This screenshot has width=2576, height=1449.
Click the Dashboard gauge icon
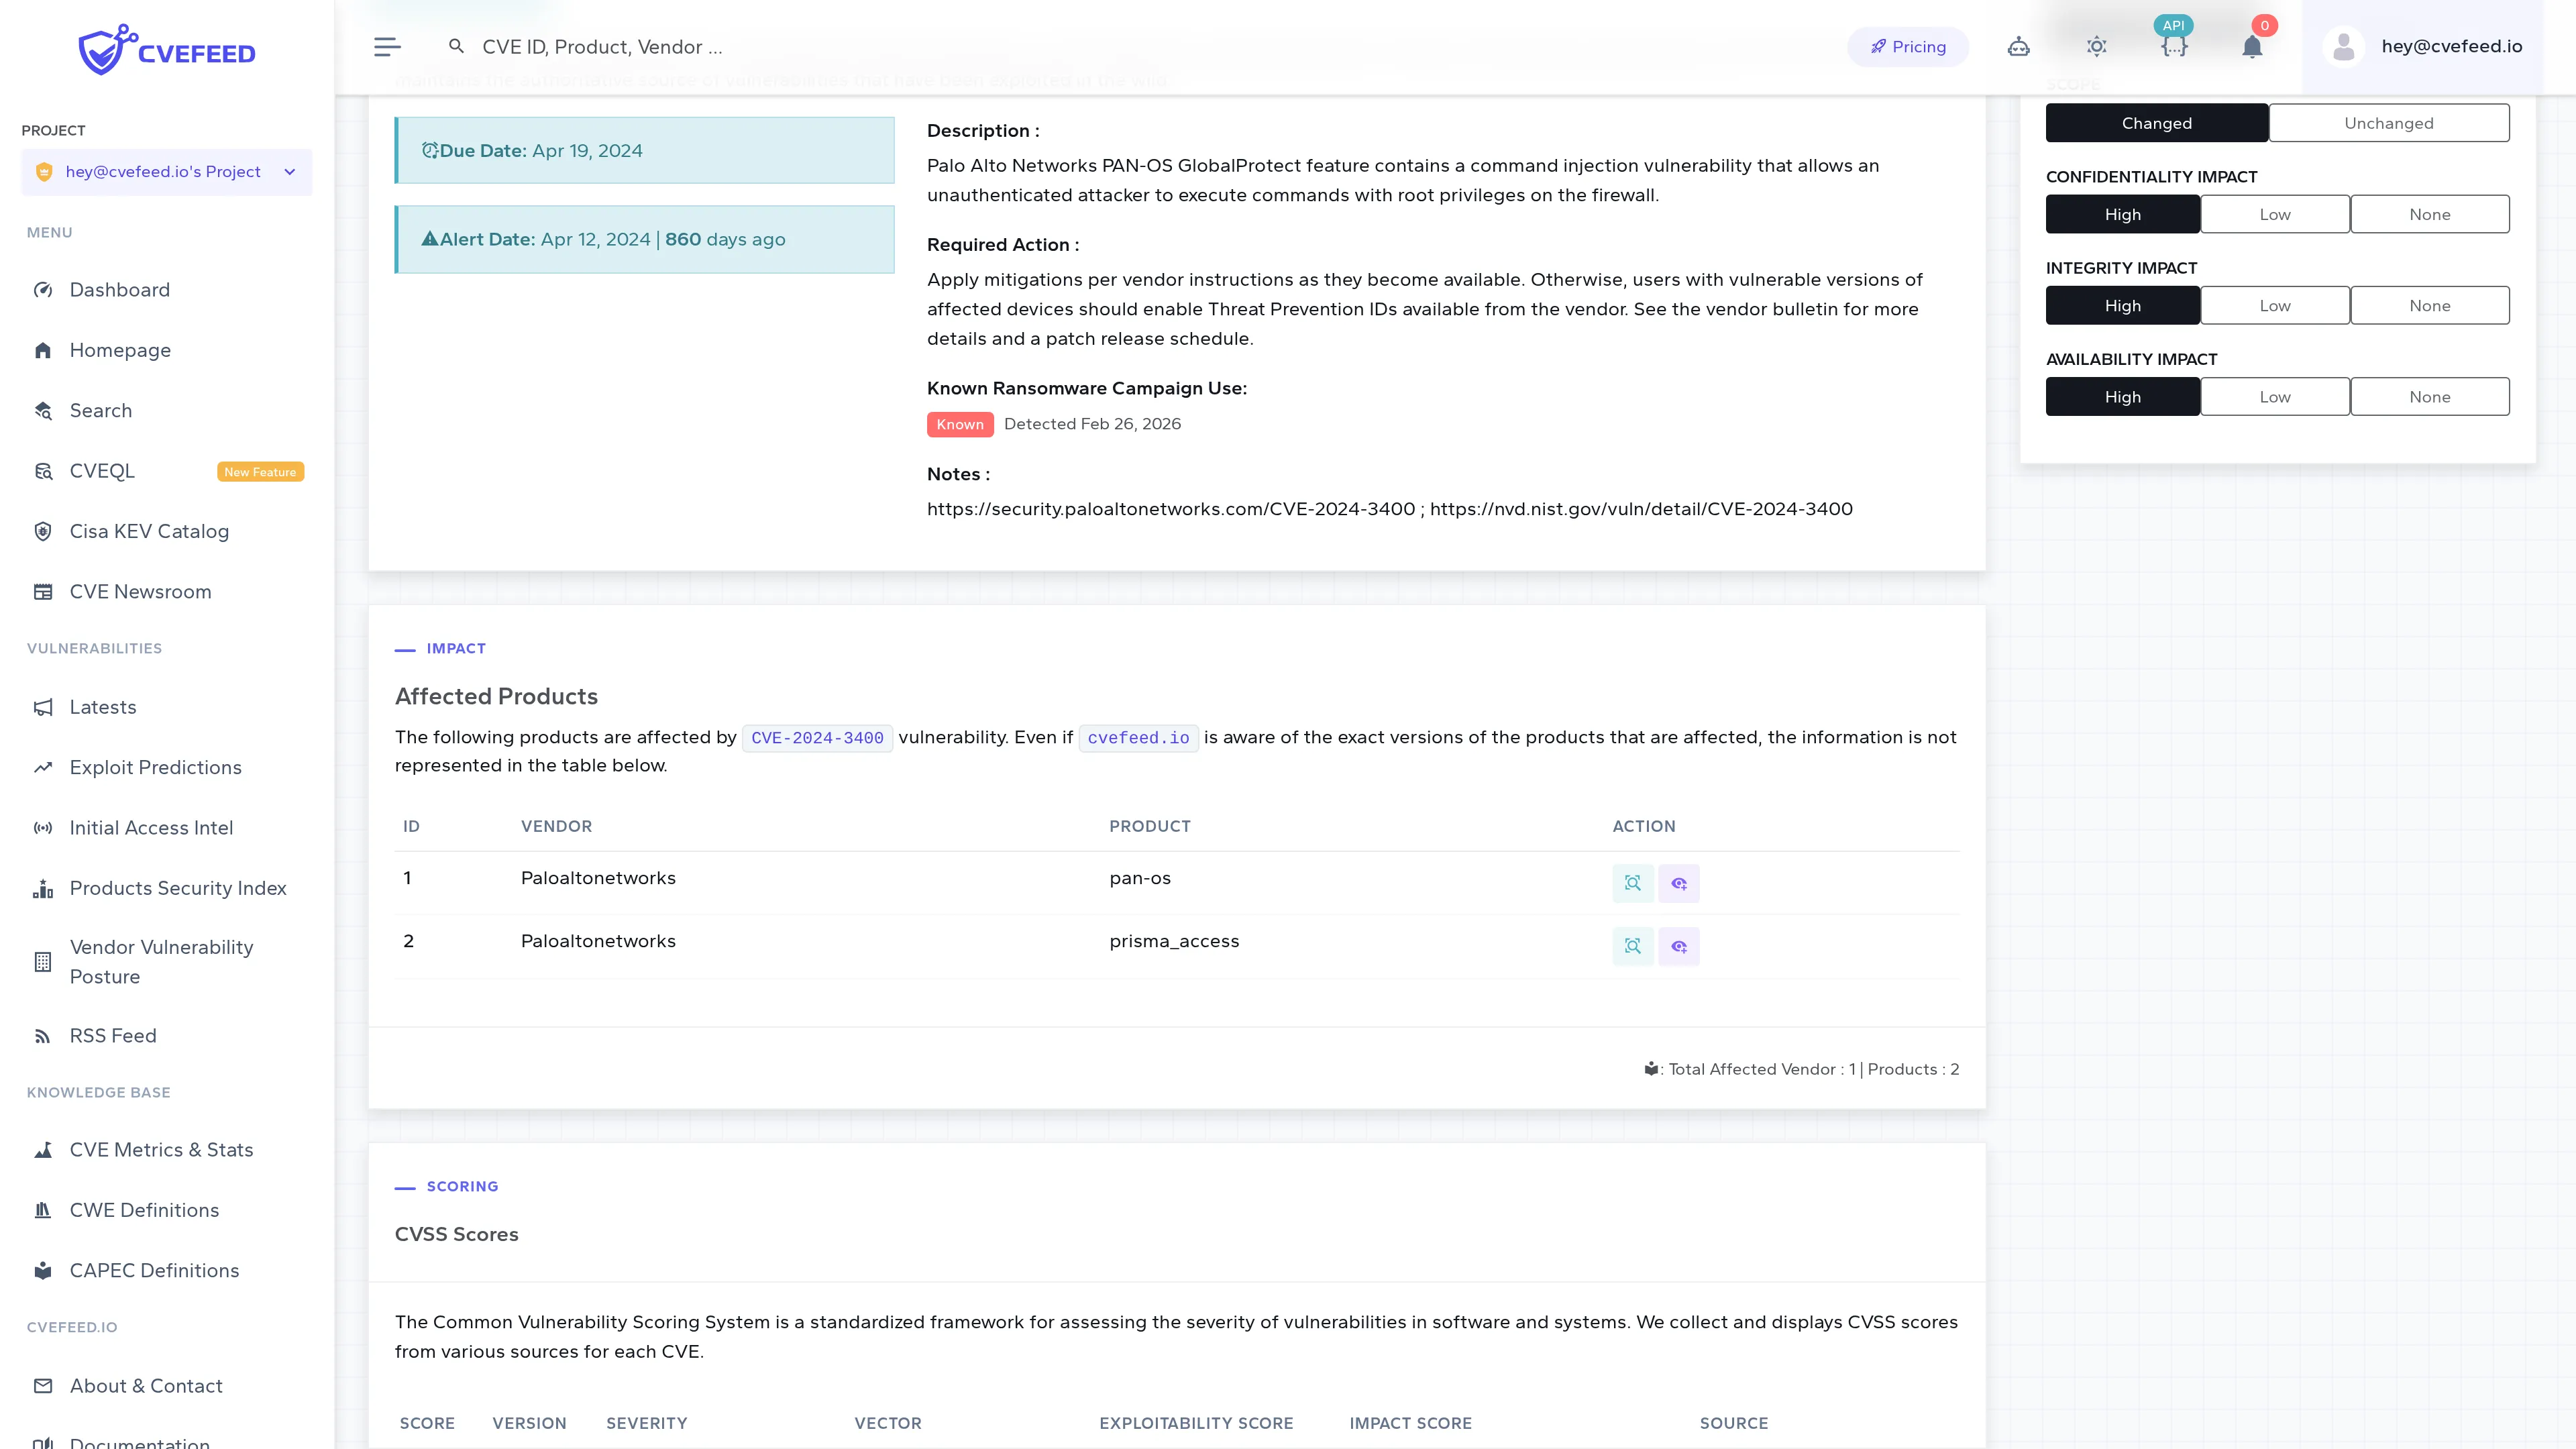[43, 290]
